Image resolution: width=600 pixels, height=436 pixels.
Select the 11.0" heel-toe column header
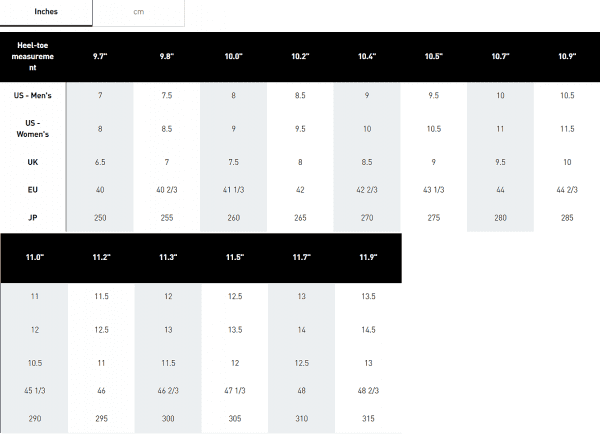(34, 258)
